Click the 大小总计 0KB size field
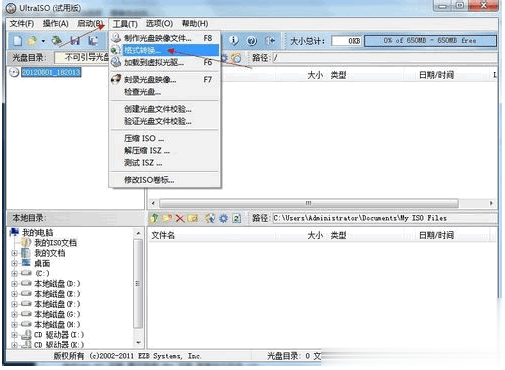Image resolution: width=505 pixels, height=370 pixels. tap(347, 41)
